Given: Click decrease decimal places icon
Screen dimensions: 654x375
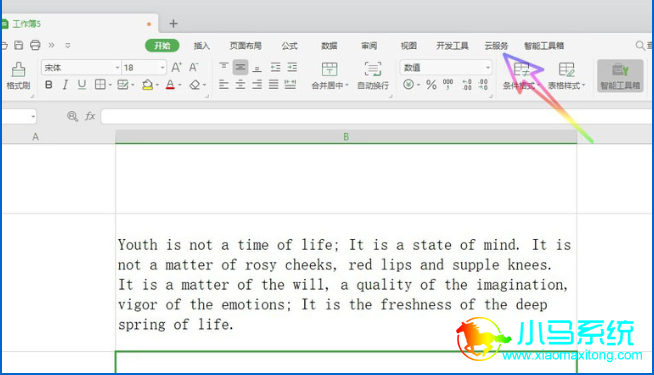Looking at the screenshot, I should [x=483, y=85].
